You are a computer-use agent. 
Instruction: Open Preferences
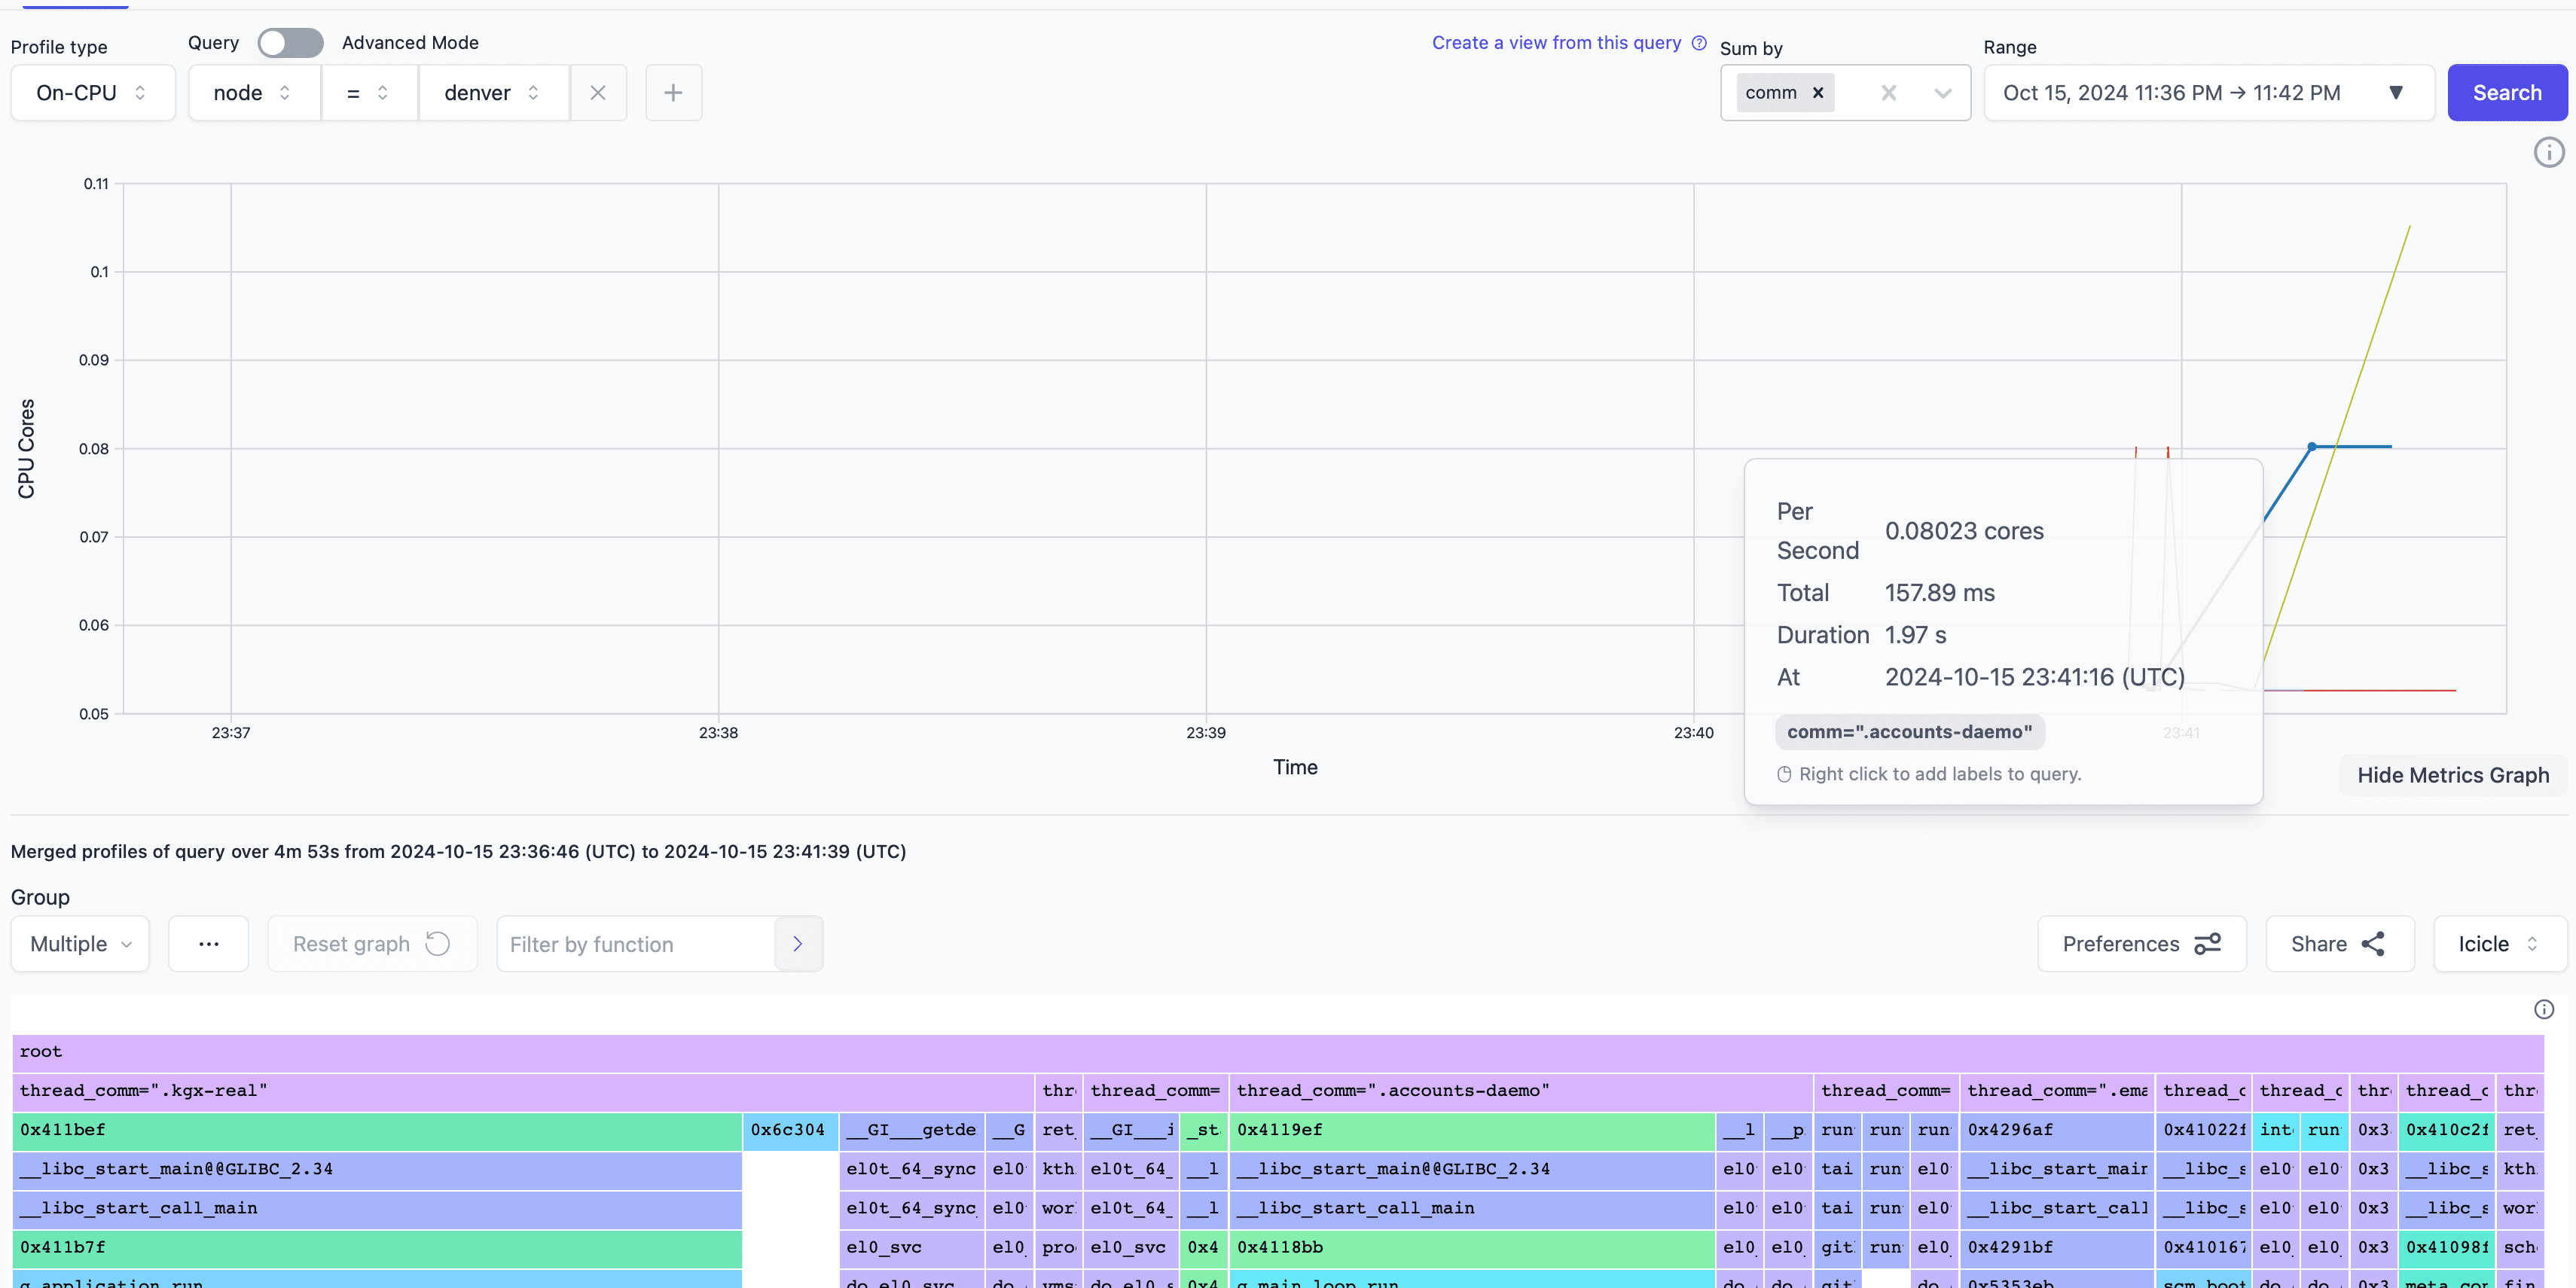tap(2142, 944)
